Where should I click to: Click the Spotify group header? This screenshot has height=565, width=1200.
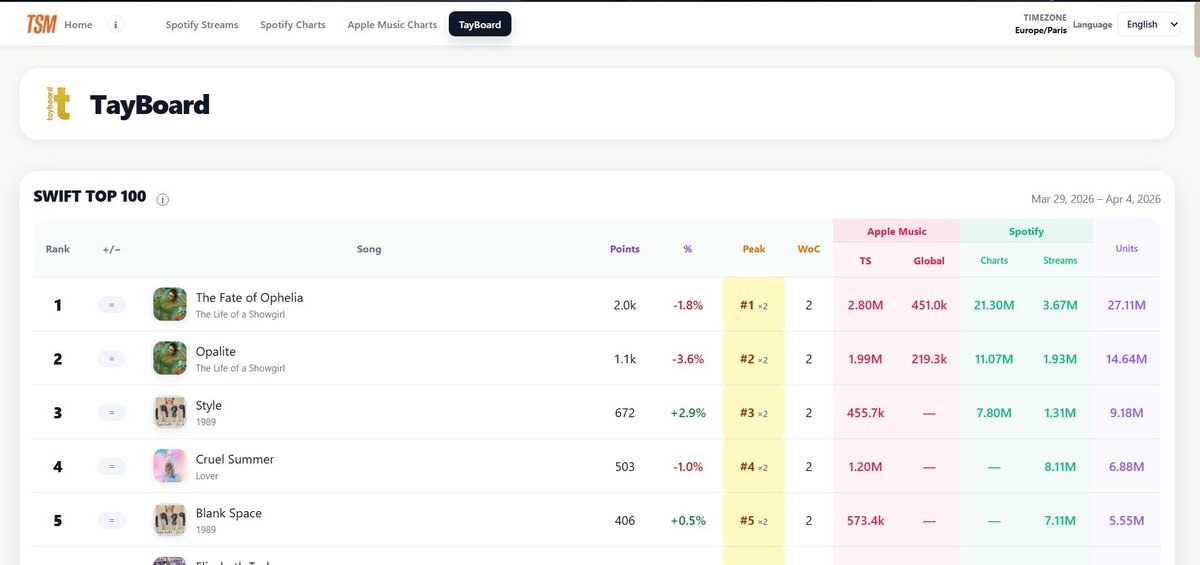point(1026,231)
